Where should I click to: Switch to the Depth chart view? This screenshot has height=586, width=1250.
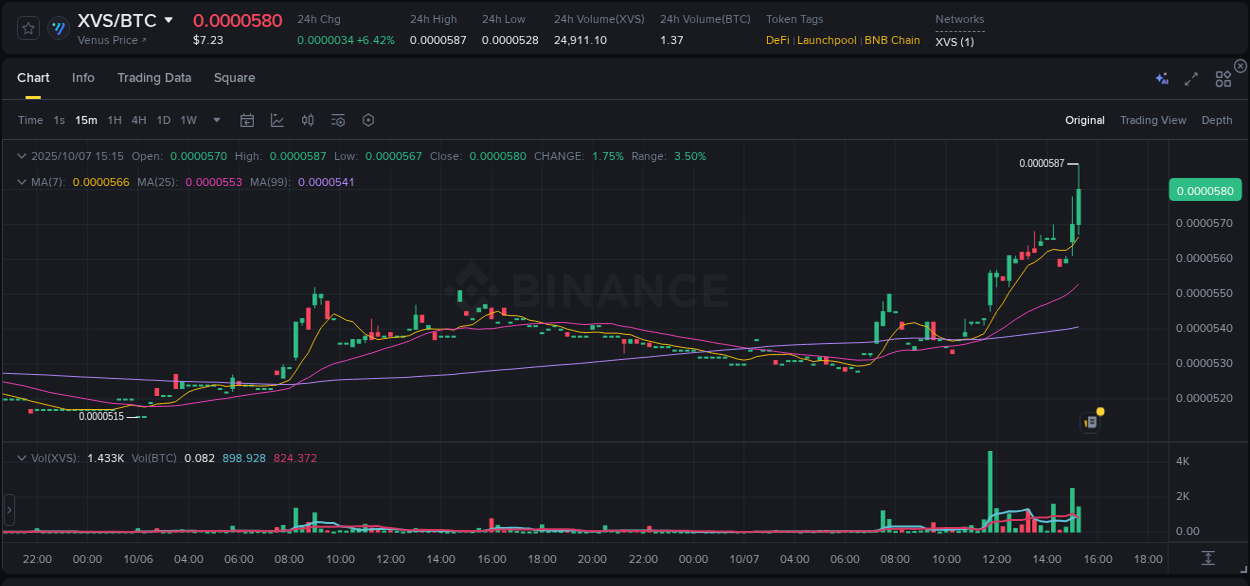[x=1217, y=119]
